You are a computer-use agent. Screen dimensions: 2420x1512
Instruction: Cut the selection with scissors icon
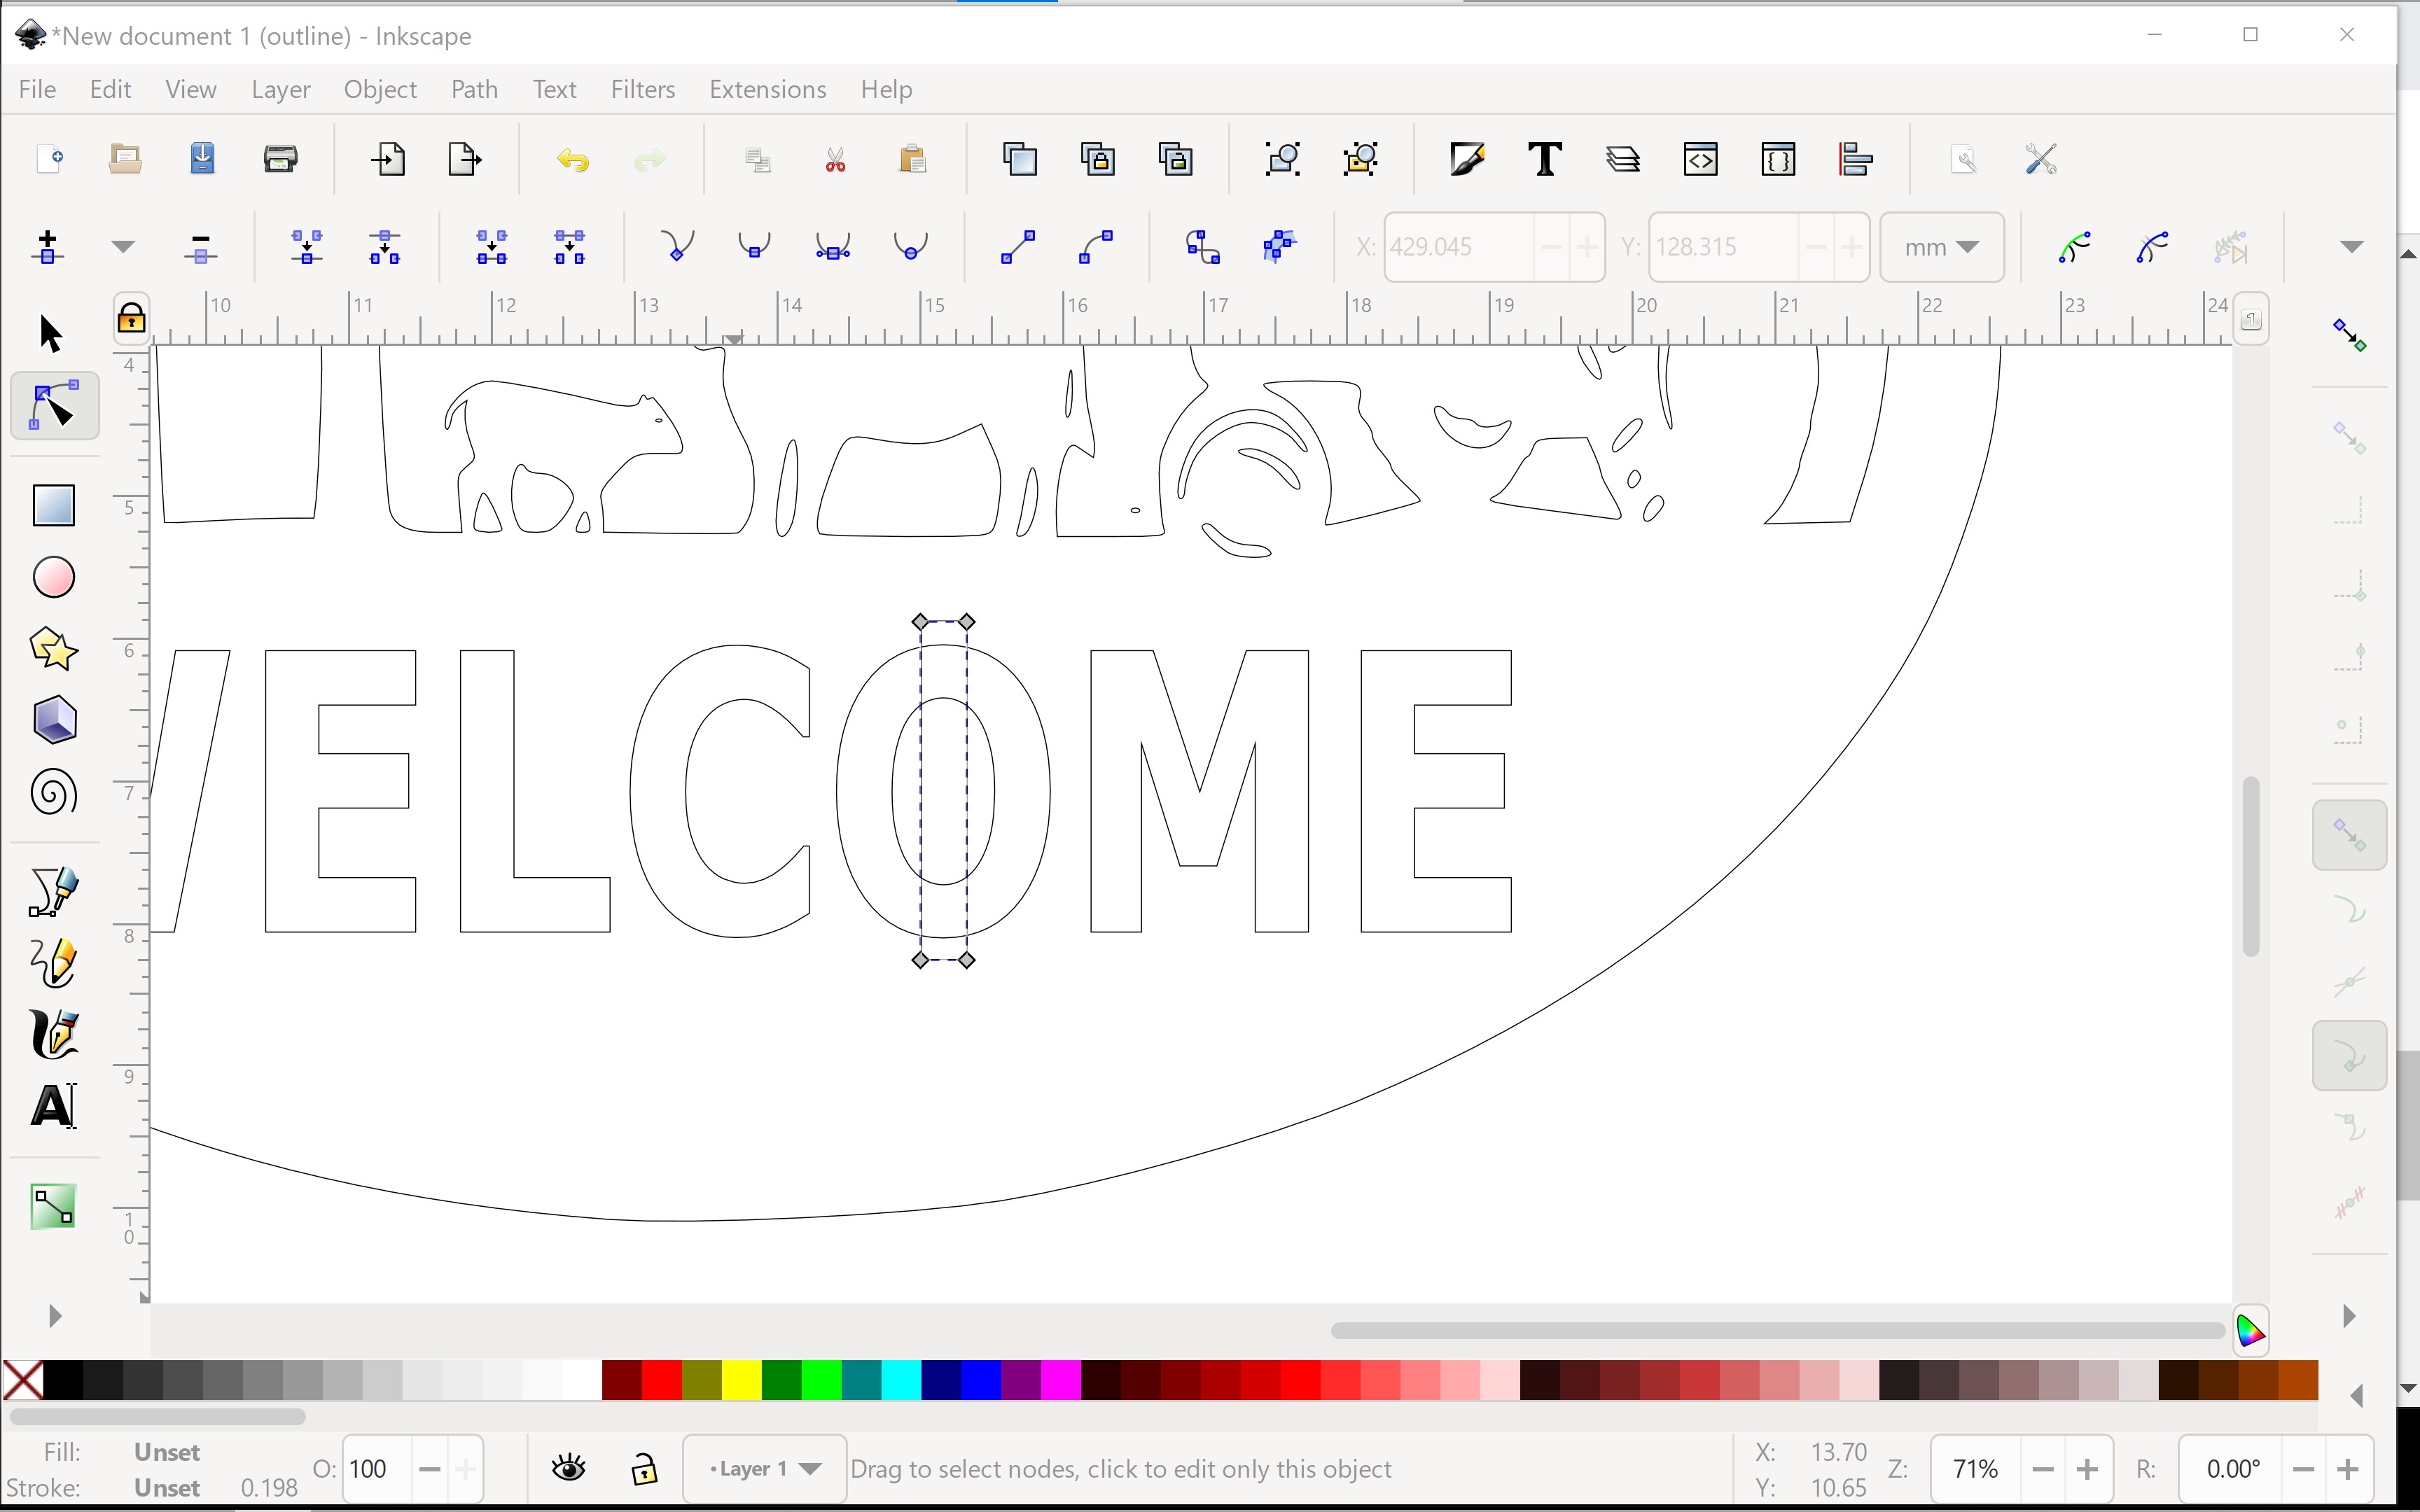click(836, 159)
